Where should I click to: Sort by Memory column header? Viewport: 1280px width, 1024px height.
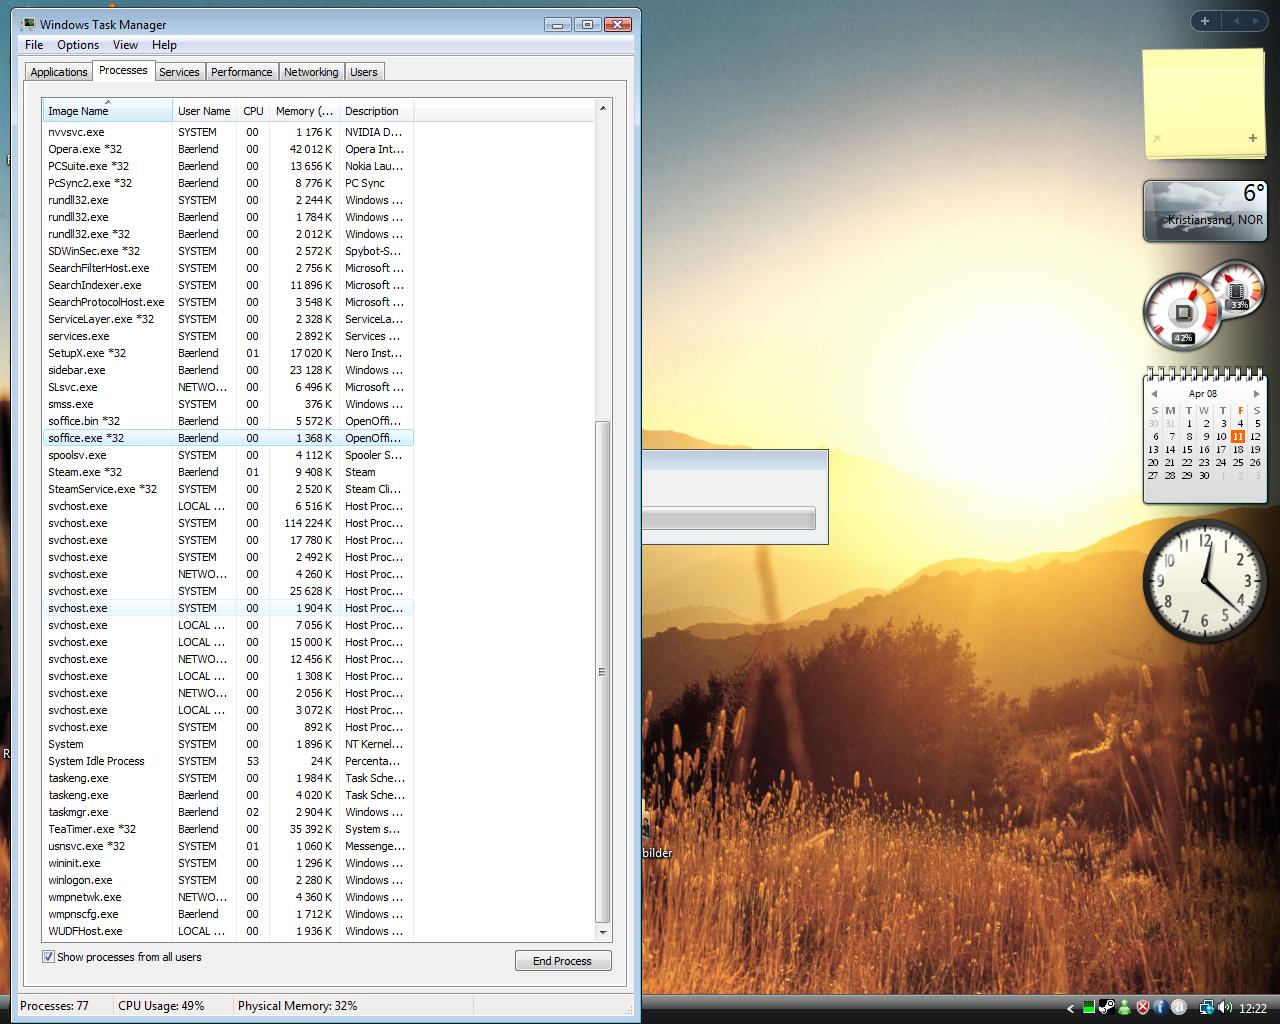304,111
